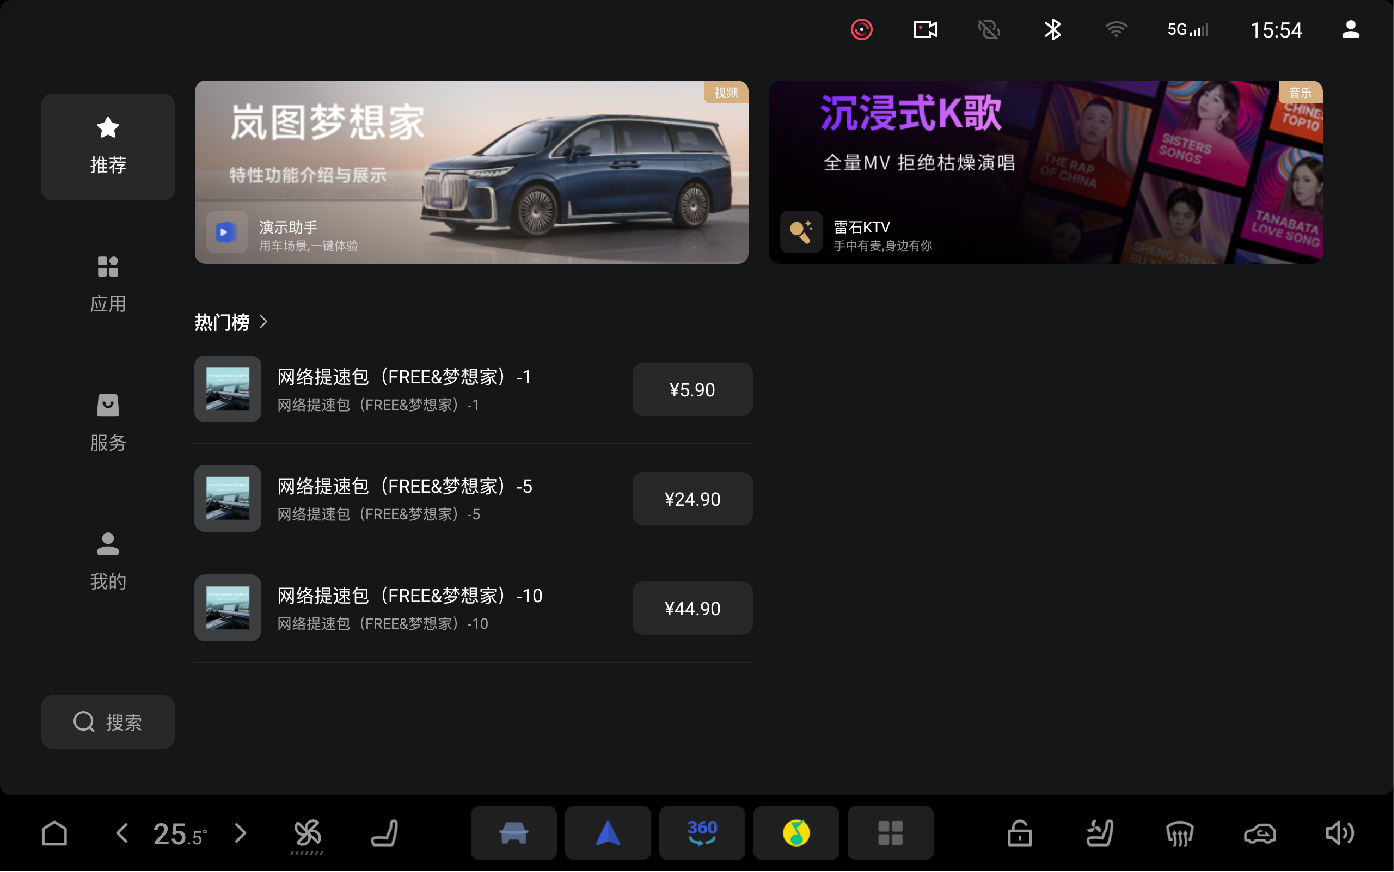This screenshot has width=1394, height=872.
Task: Tap the 雷石KTV microphone icon
Action: (801, 232)
